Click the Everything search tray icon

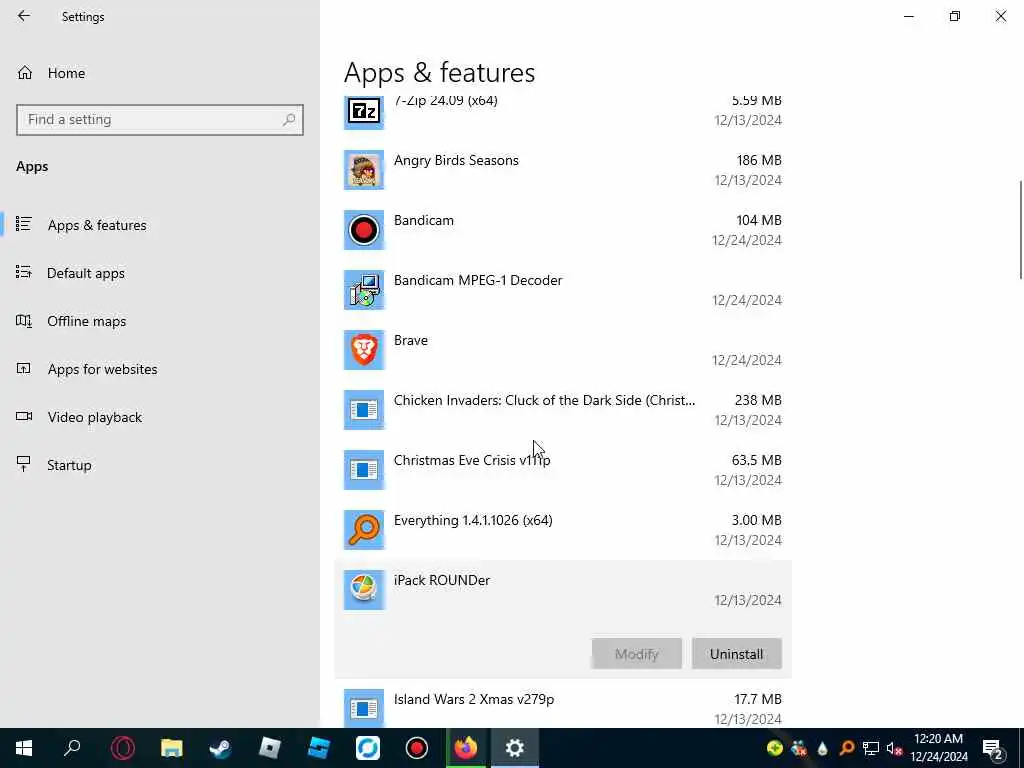[847, 748]
